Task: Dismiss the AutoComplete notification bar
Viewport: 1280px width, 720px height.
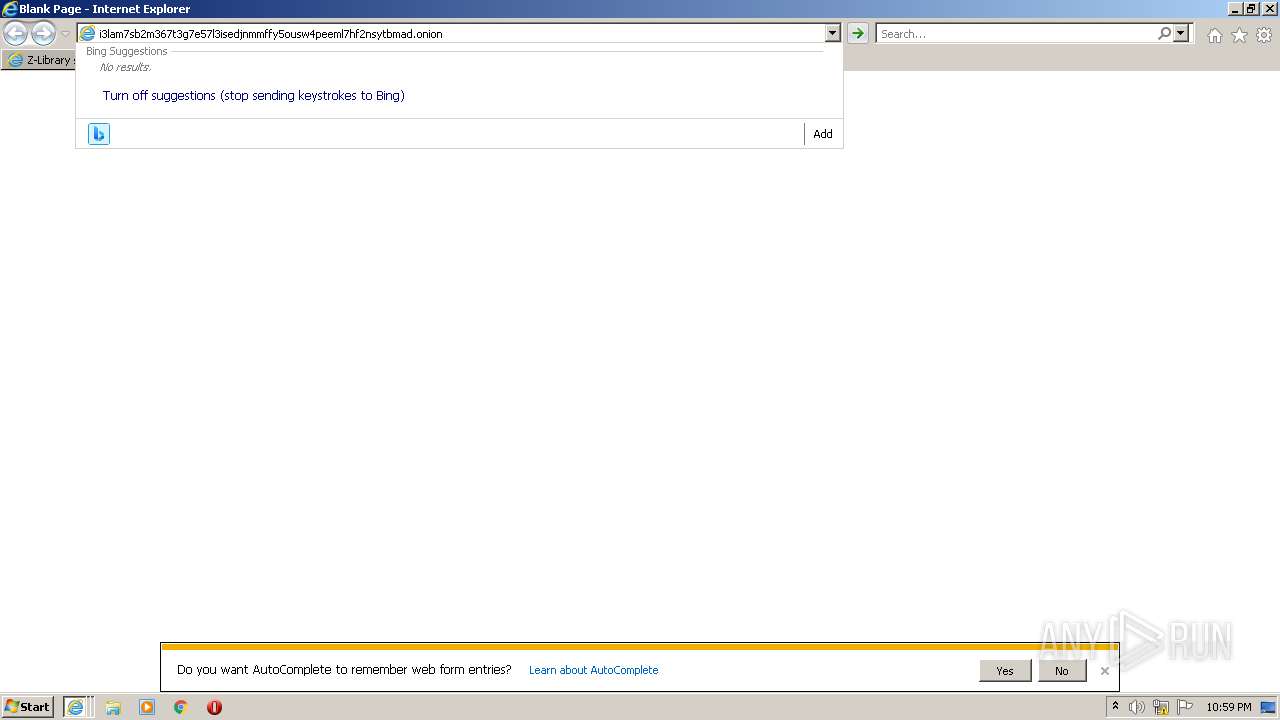Action: point(1104,671)
